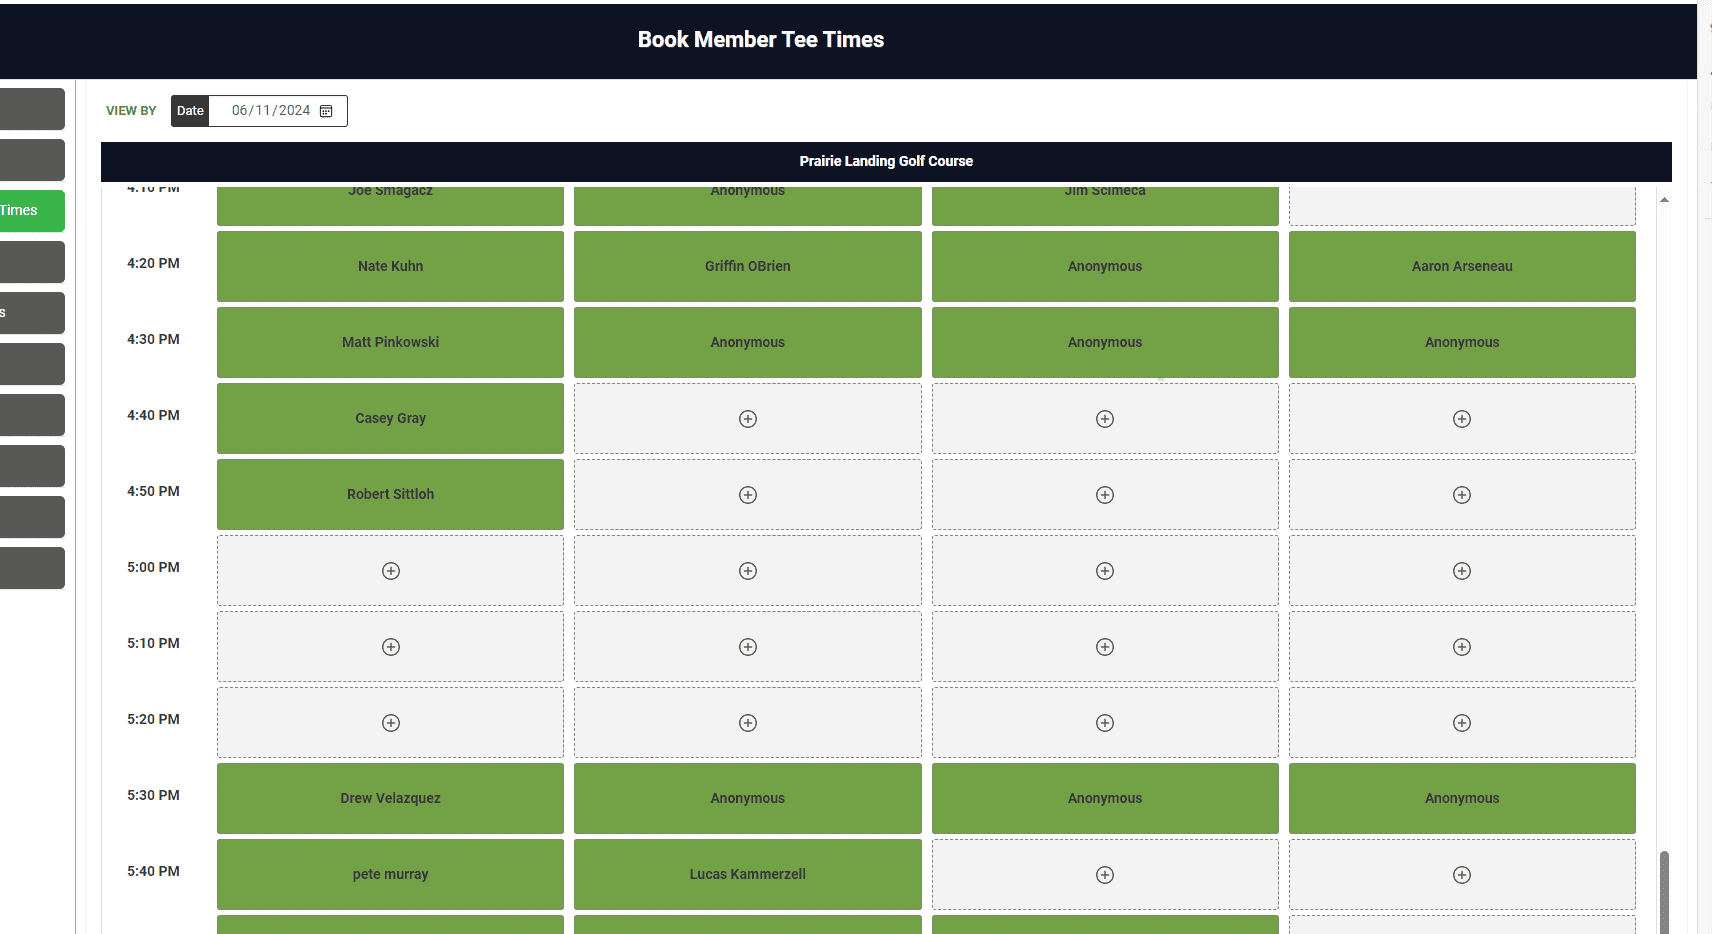Click the scrollbar up arrow
This screenshot has width=1712, height=934.
pos(1663,199)
